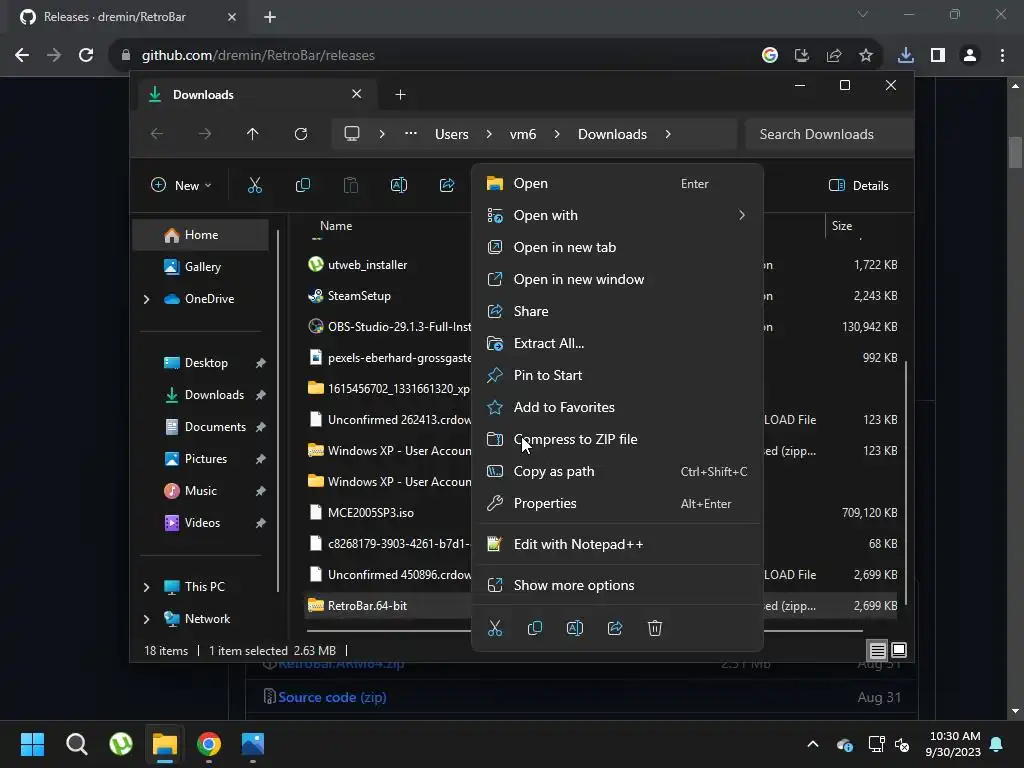Switch to large thumbnails view icon
1024x768 pixels.
click(x=899, y=650)
